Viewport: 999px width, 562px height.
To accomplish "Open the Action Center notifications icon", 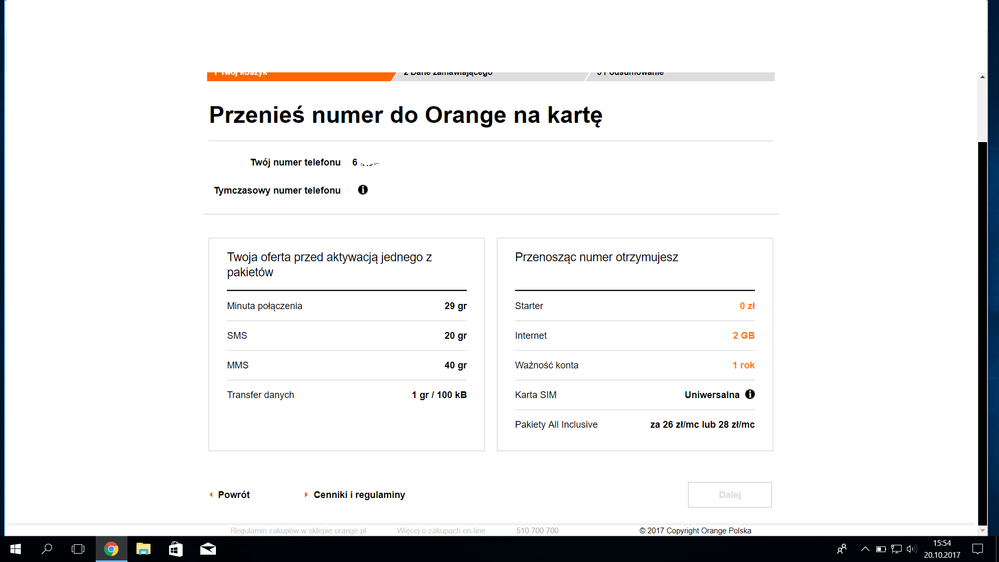I will point(978,549).
